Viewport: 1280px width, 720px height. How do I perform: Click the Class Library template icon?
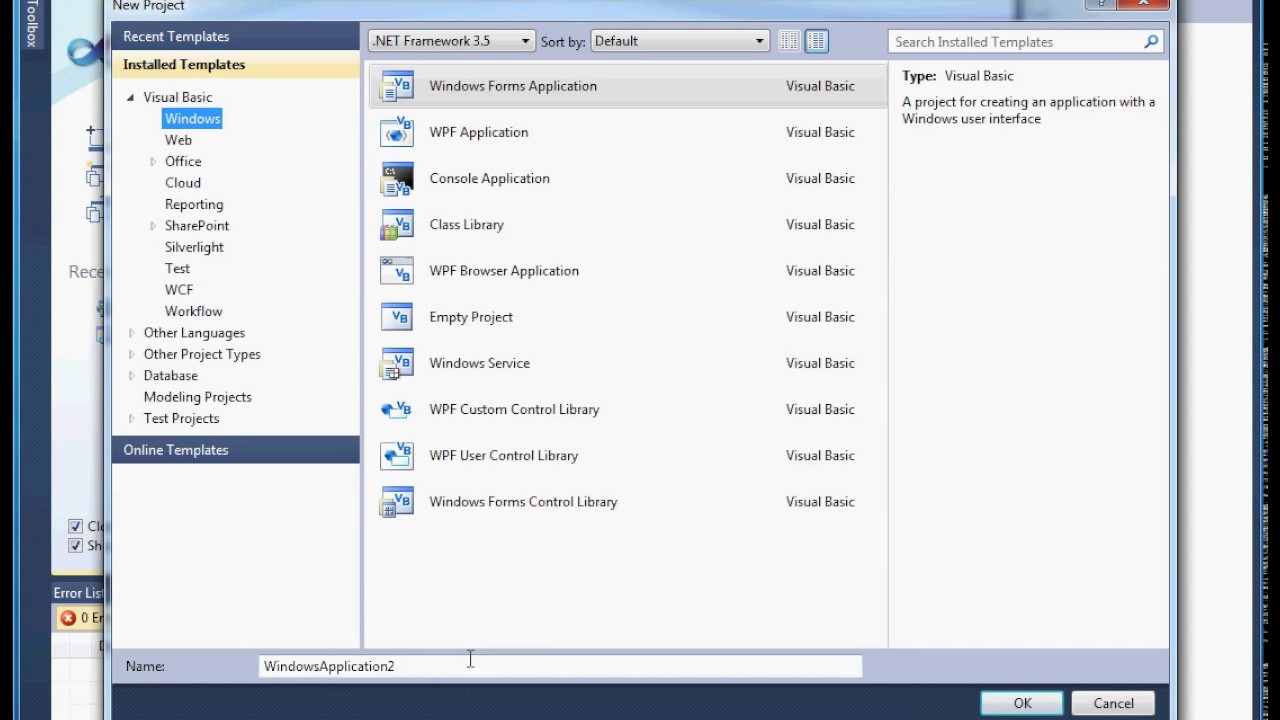click(397, 224)
